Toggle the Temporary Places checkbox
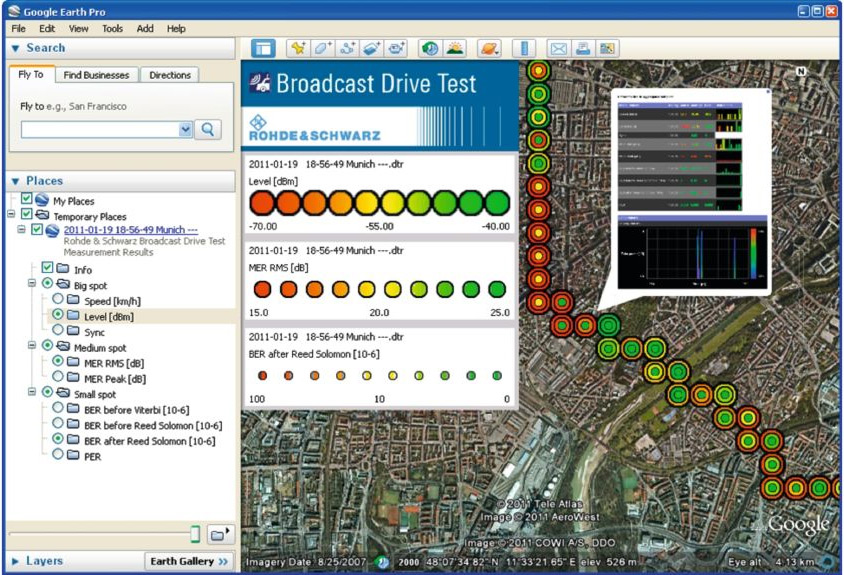Viewport: 844px width, 575px height. coord(26,214)
